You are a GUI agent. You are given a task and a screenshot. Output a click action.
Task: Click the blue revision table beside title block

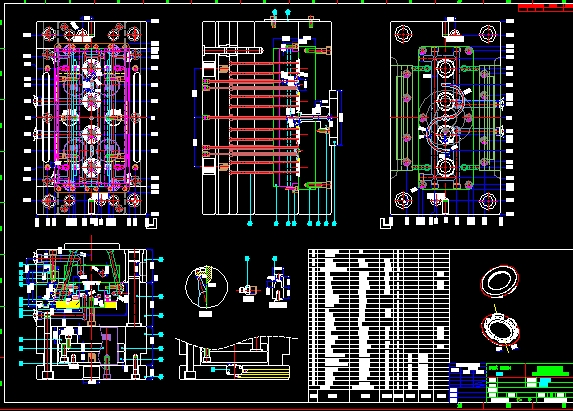[x=468, y=383]
